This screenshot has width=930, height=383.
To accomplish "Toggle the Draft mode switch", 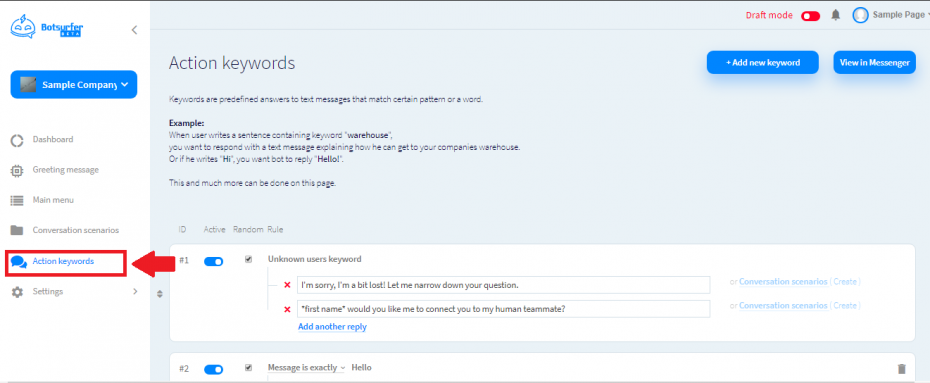I will (x=810, y=16).
